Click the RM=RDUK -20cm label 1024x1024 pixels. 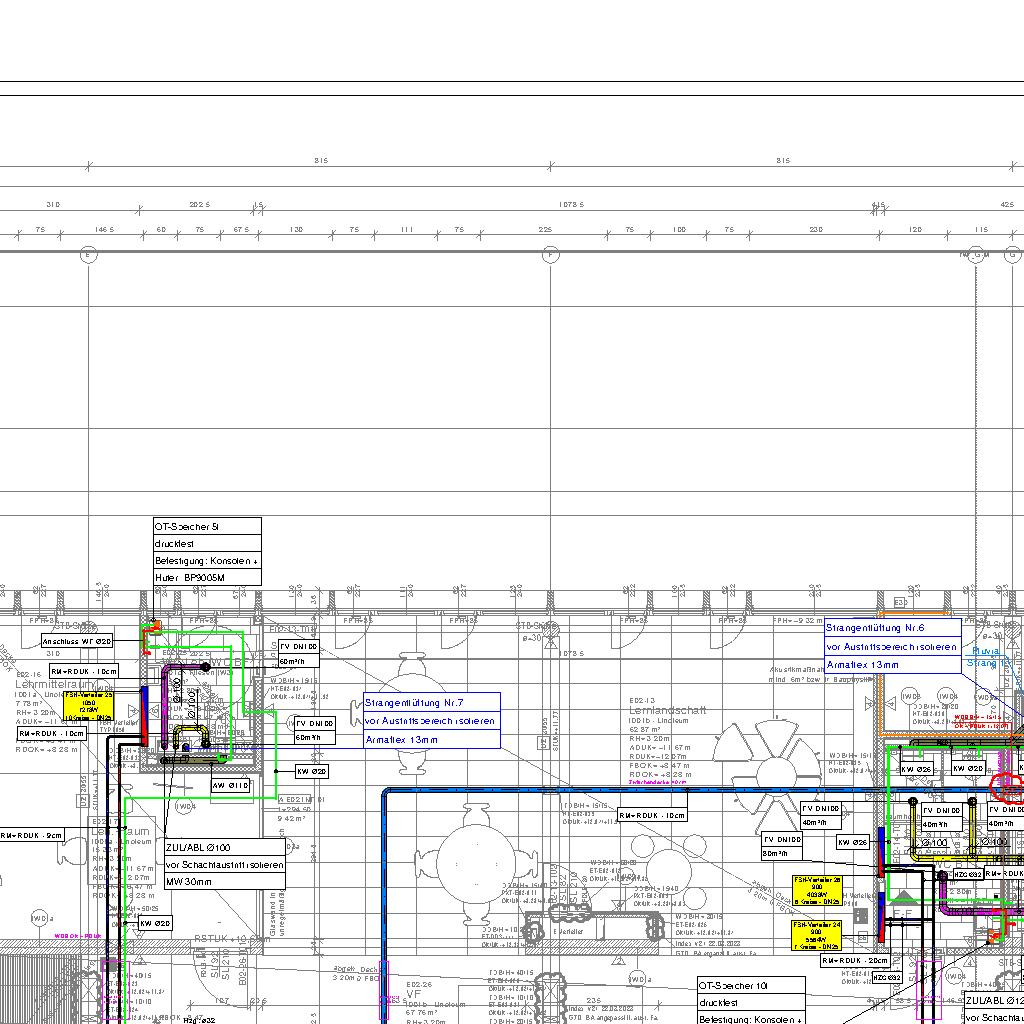point(855,960)
